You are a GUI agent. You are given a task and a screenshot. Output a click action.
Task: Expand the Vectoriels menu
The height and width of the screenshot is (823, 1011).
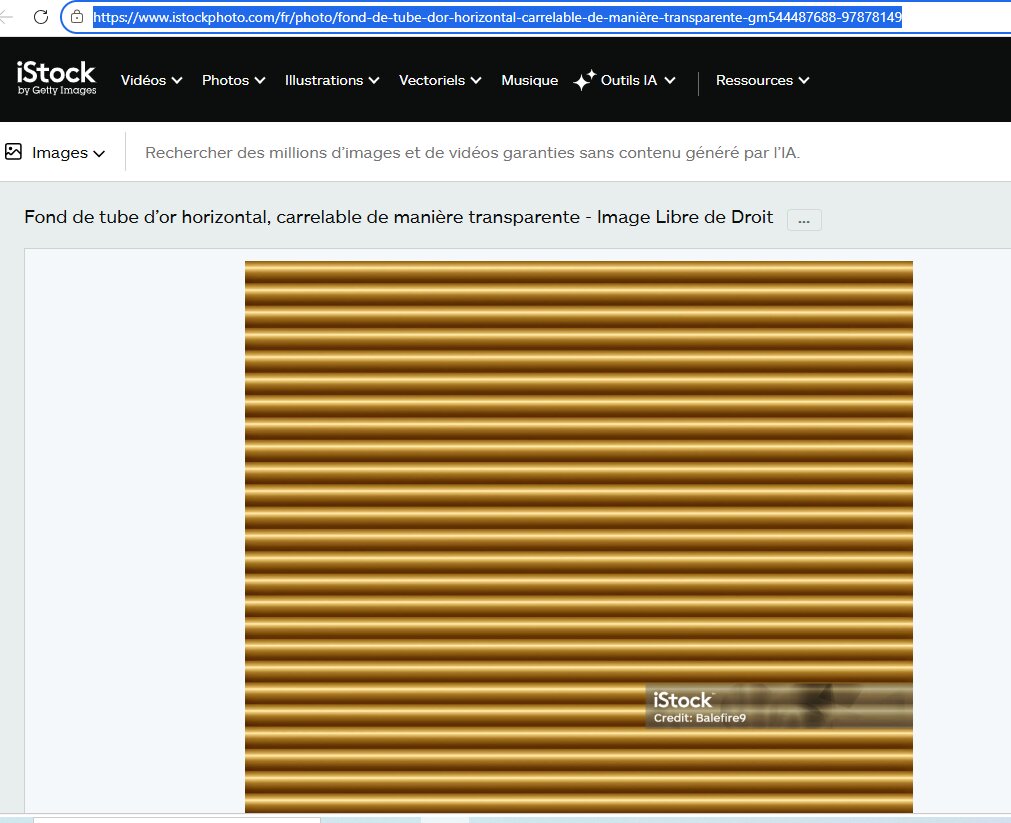pos(440,80)
